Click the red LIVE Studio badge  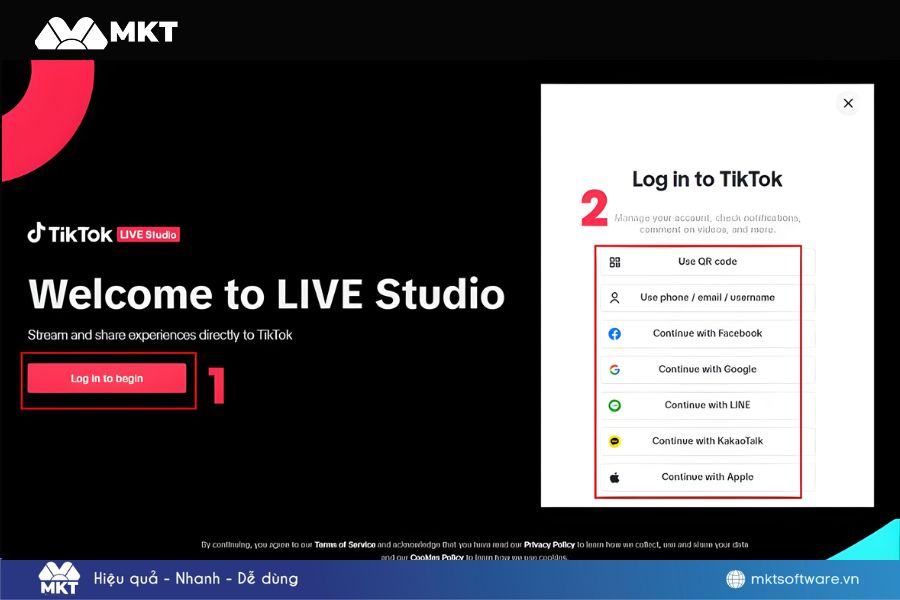[148, 235]
